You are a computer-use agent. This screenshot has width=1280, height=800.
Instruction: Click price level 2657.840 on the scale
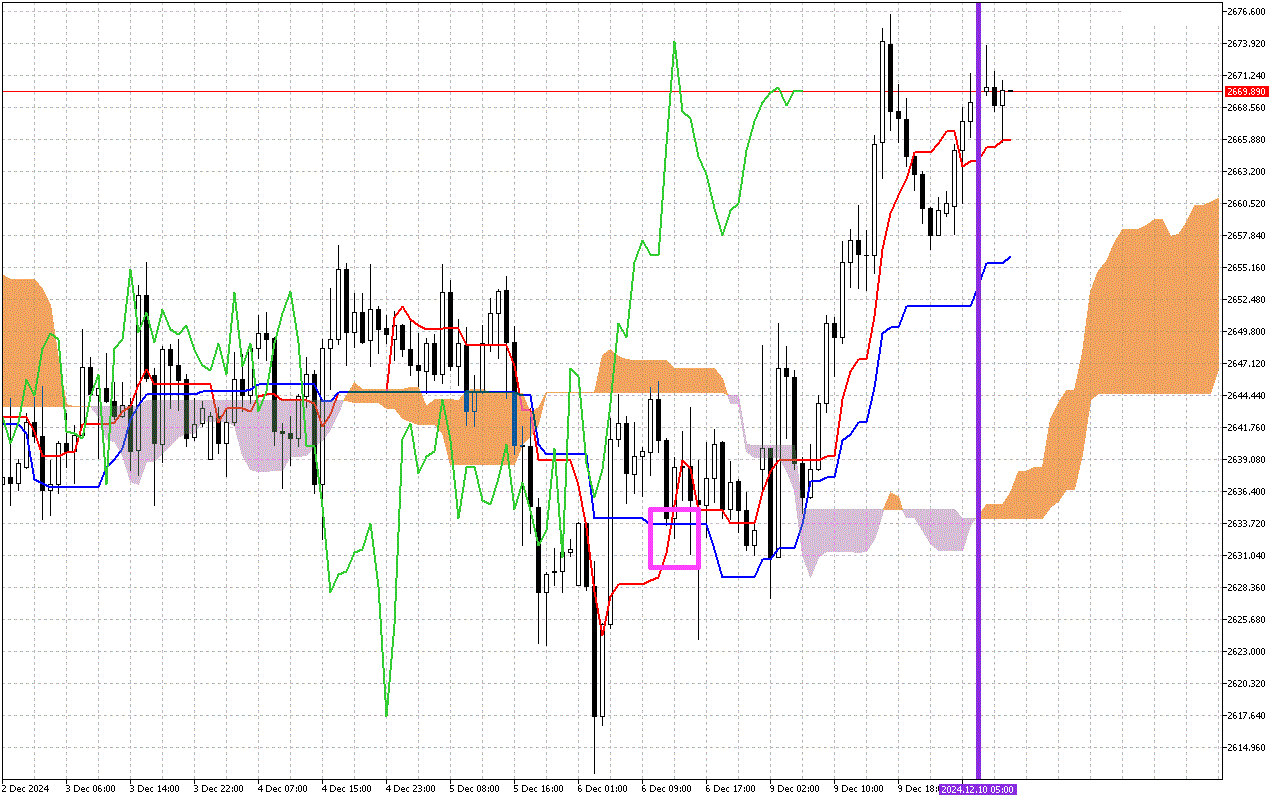[x=1245, y=236]
